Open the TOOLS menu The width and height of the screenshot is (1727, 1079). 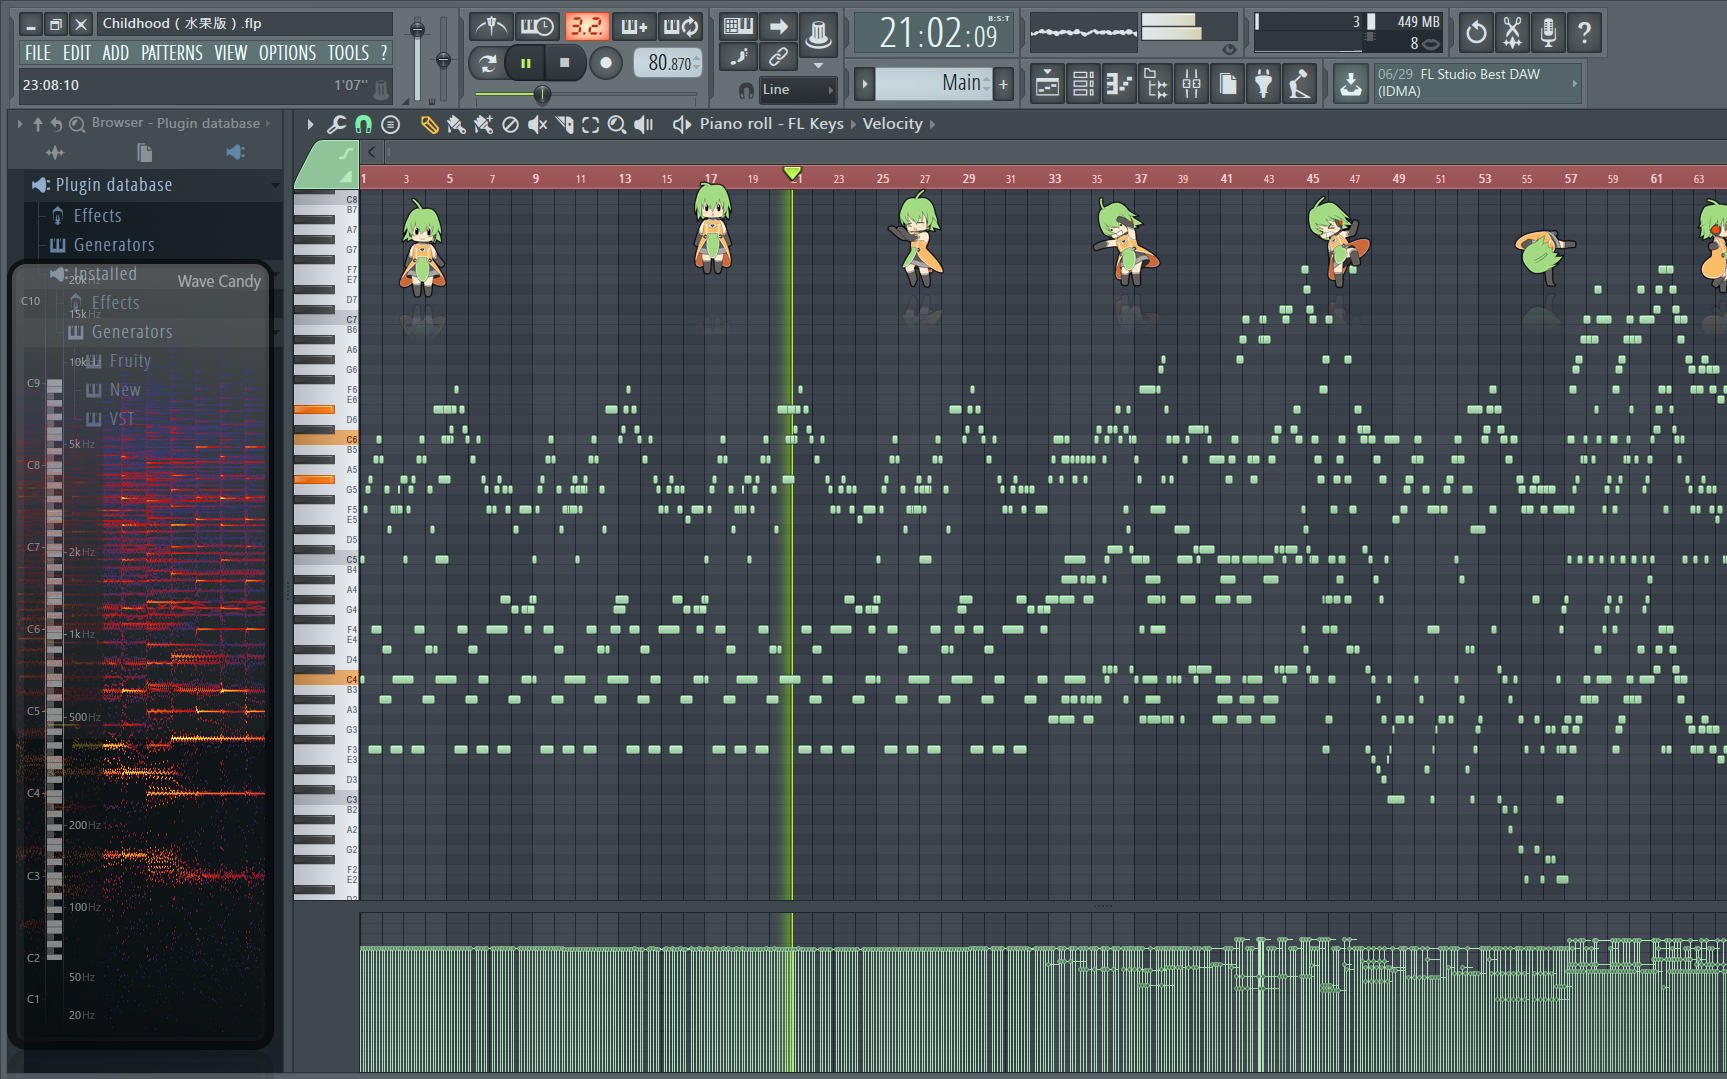[349, 53]
